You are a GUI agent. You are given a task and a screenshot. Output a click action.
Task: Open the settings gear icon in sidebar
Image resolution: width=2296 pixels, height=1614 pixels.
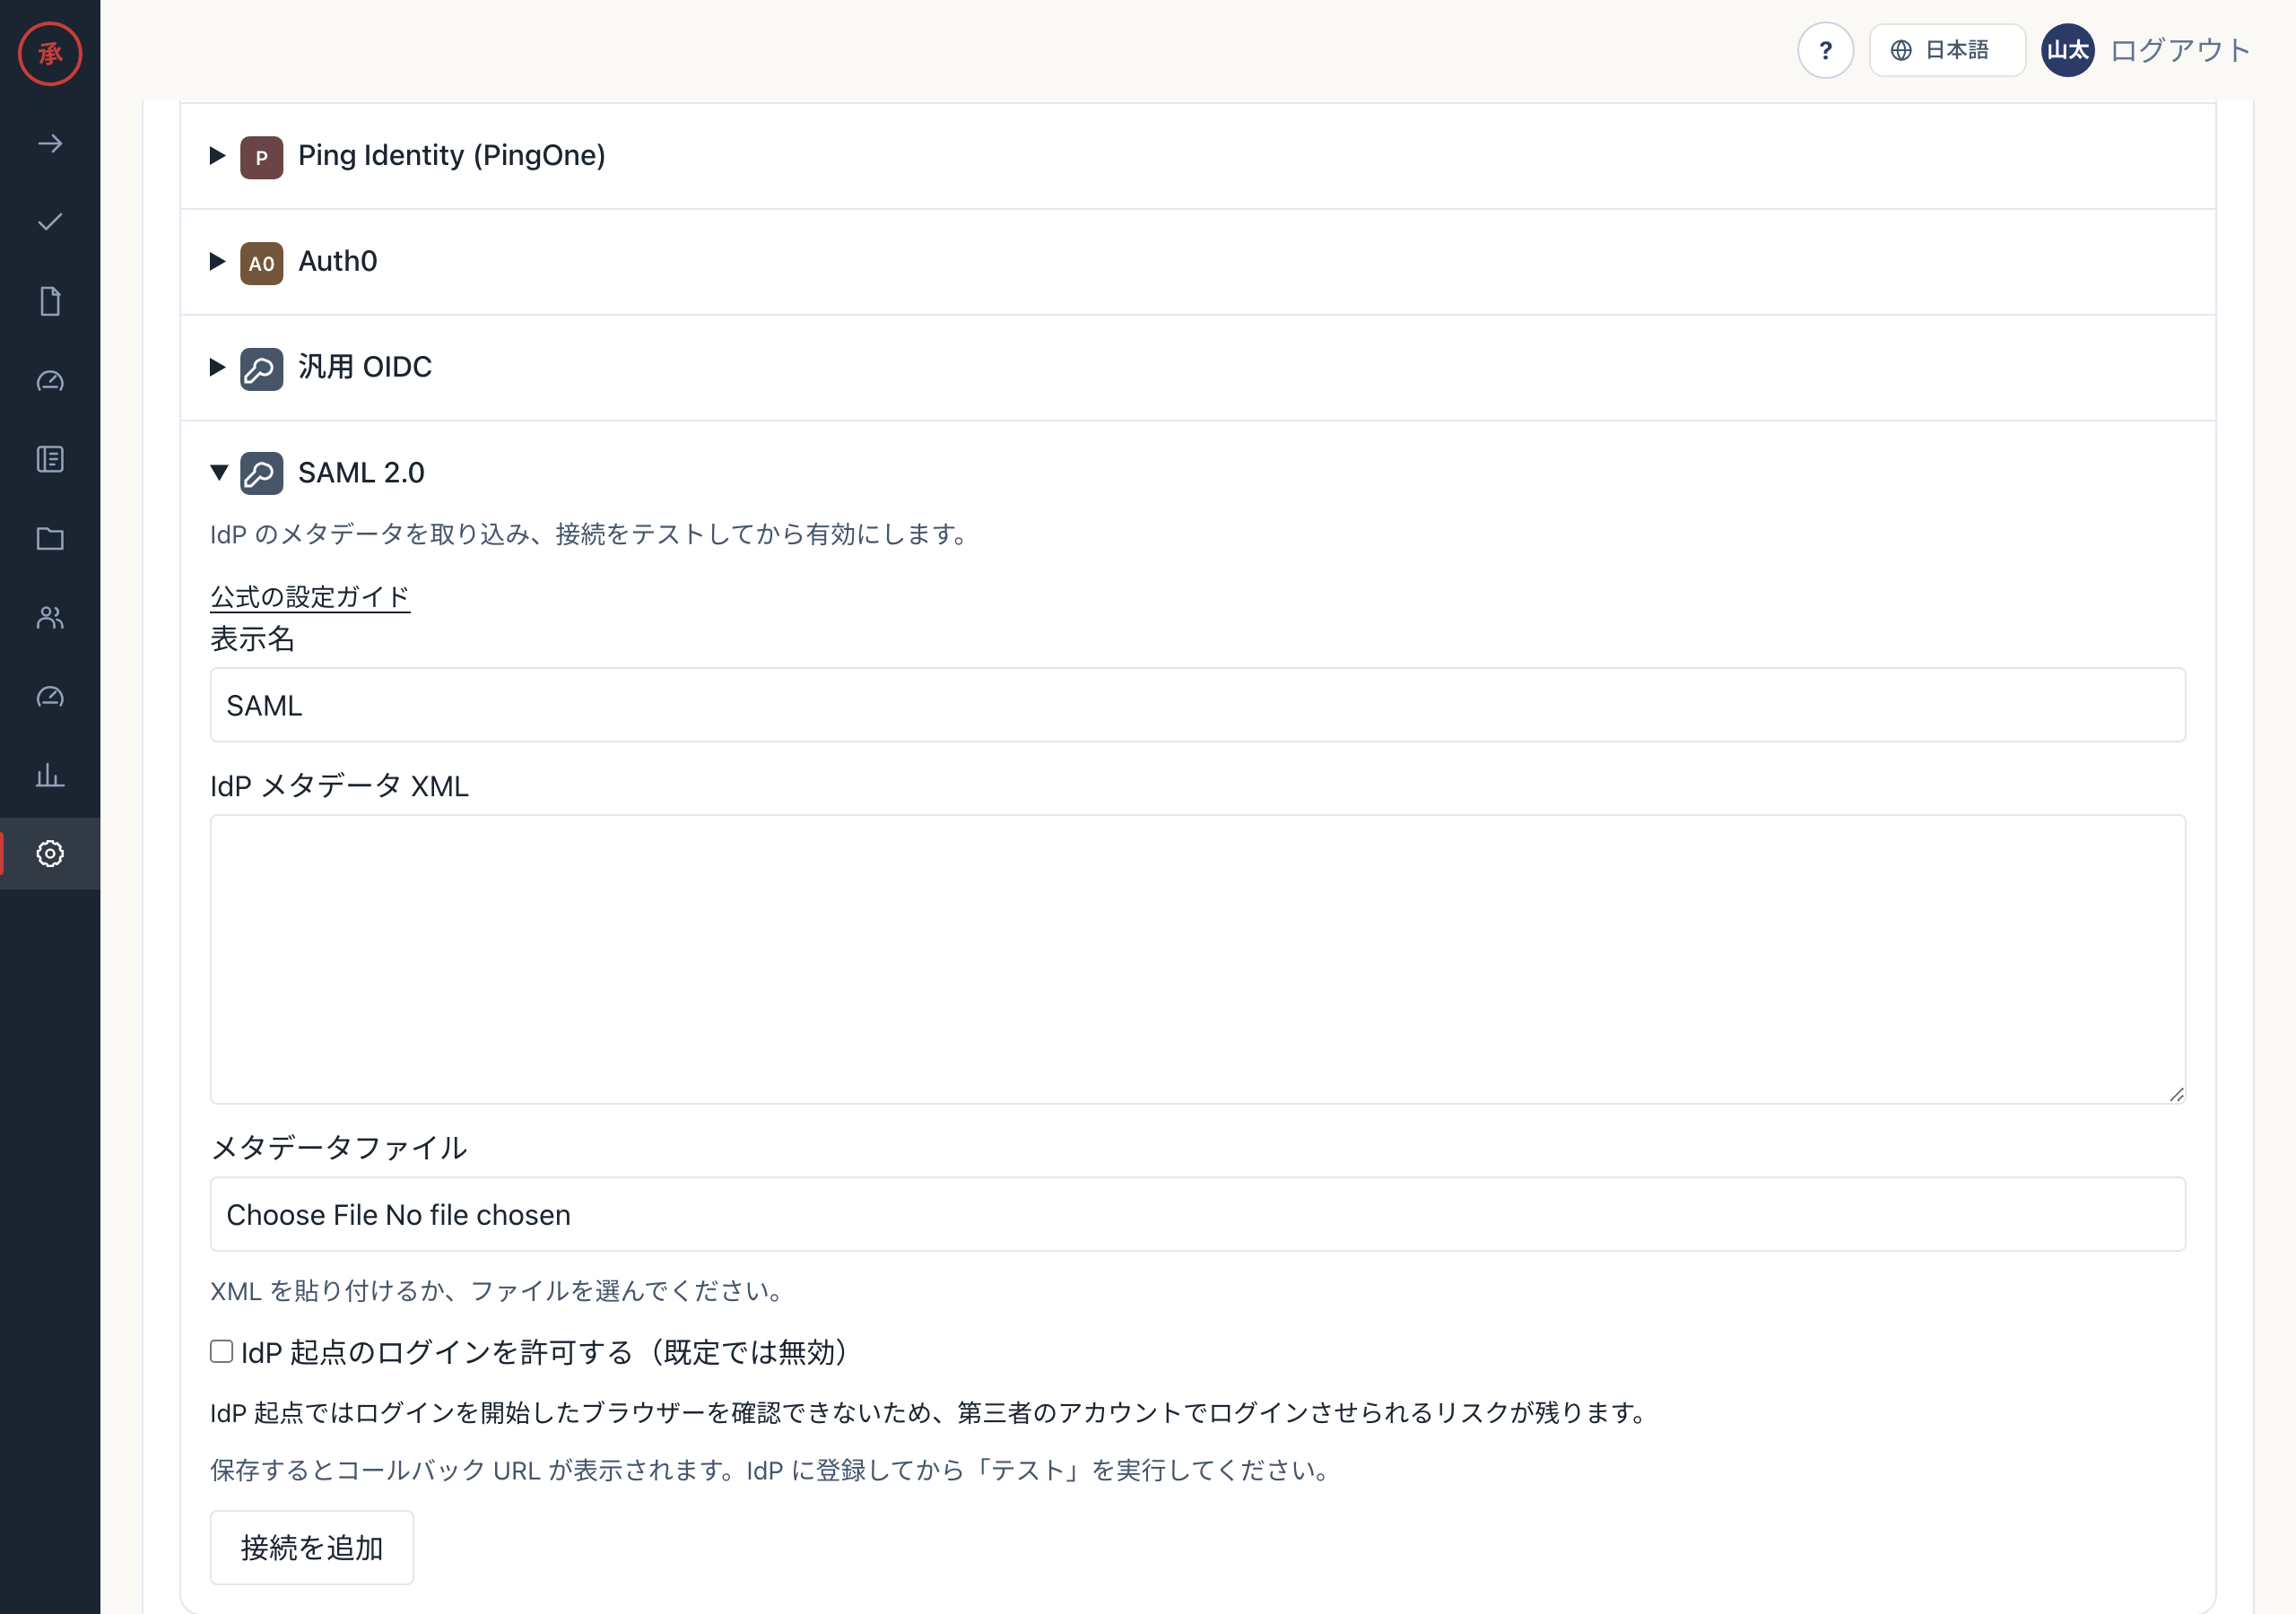[50, 853]
